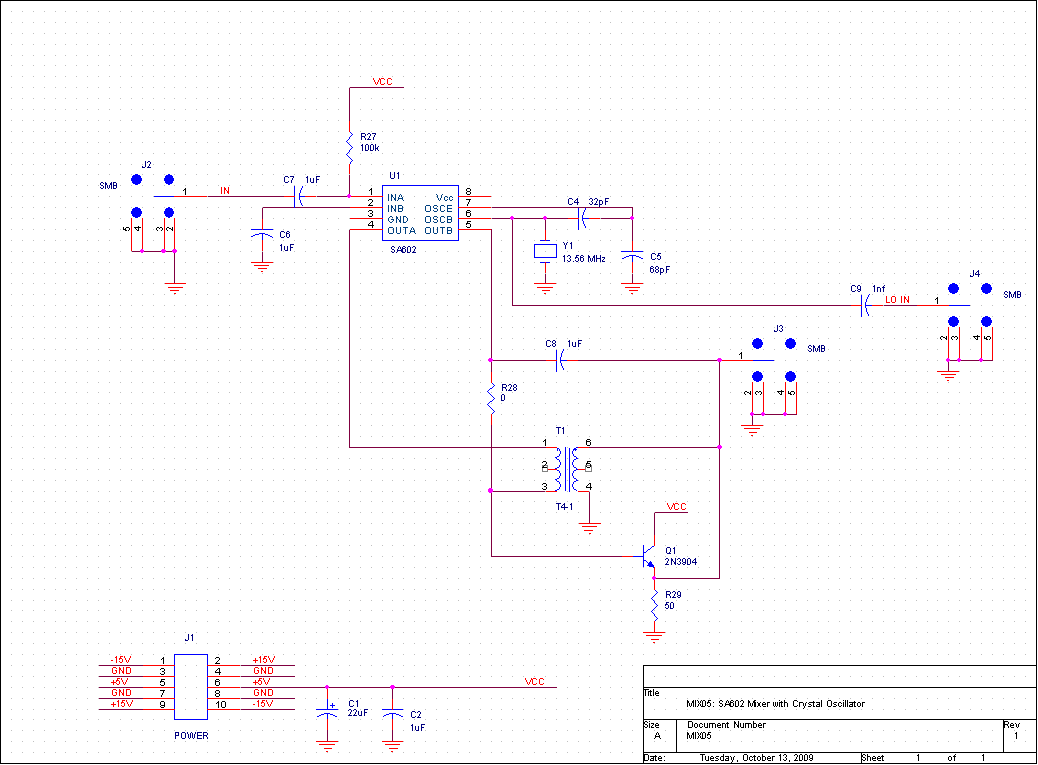Select the IN net label near J2
1038x765 pixels.
(225, 189)
